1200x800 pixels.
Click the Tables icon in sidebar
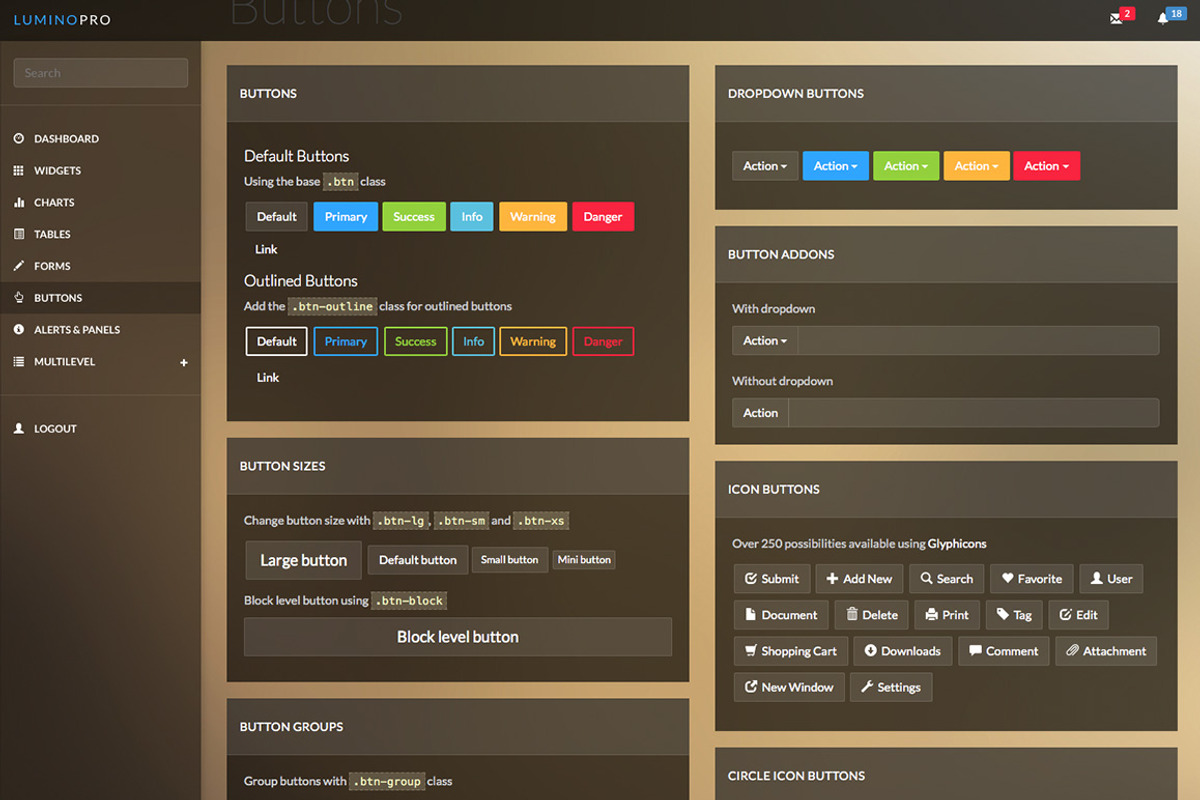[x=19, y=234]
